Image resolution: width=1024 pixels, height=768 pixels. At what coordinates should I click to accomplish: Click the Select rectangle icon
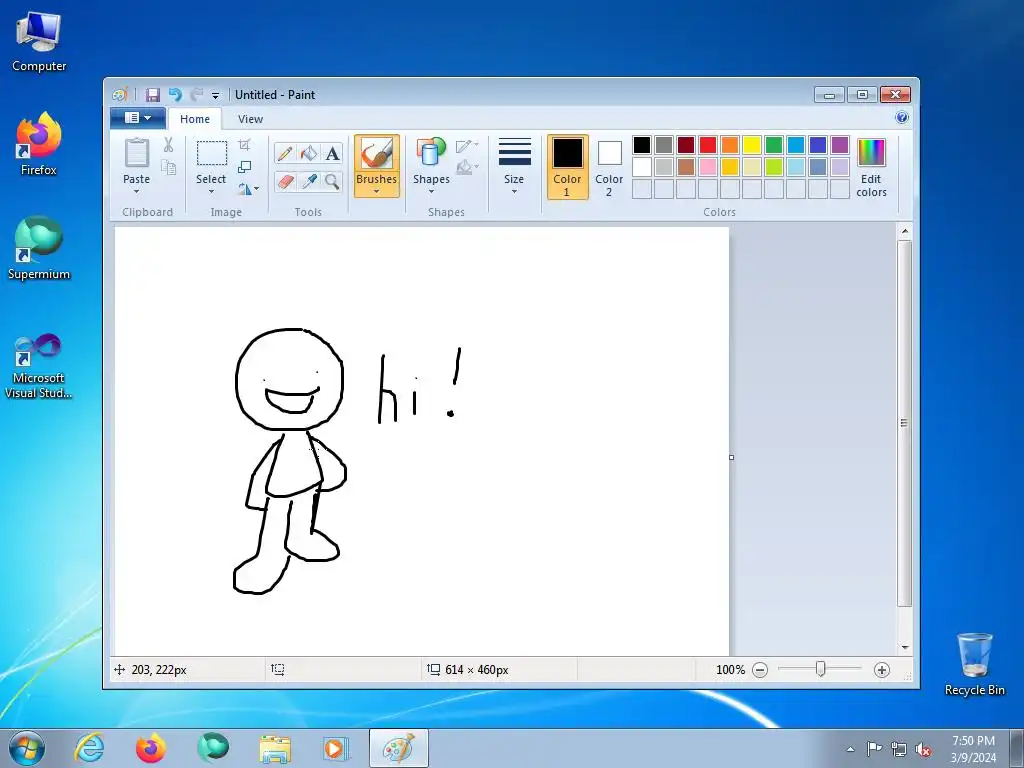click(x=212, y=153)
